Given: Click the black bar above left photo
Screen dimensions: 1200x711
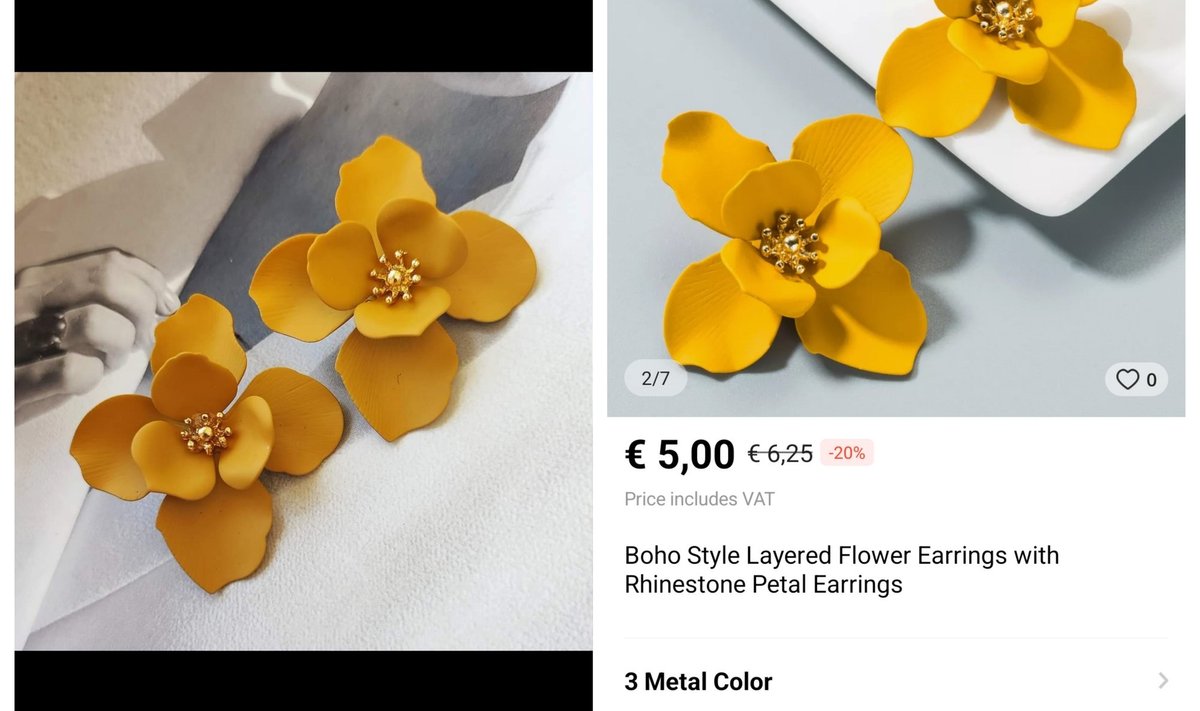Looking at the screenshot, I should pyautogui.click(x=303, y=36).
